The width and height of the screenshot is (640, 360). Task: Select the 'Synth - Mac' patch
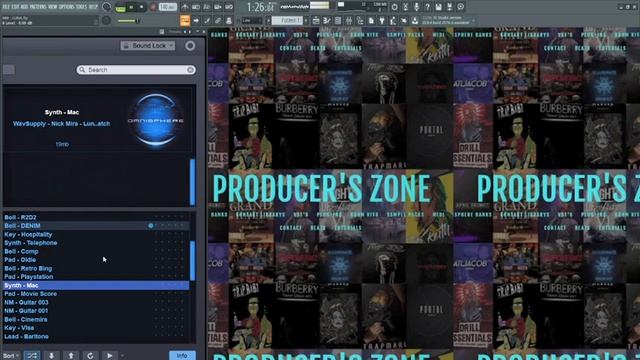(x=96, y=285)
